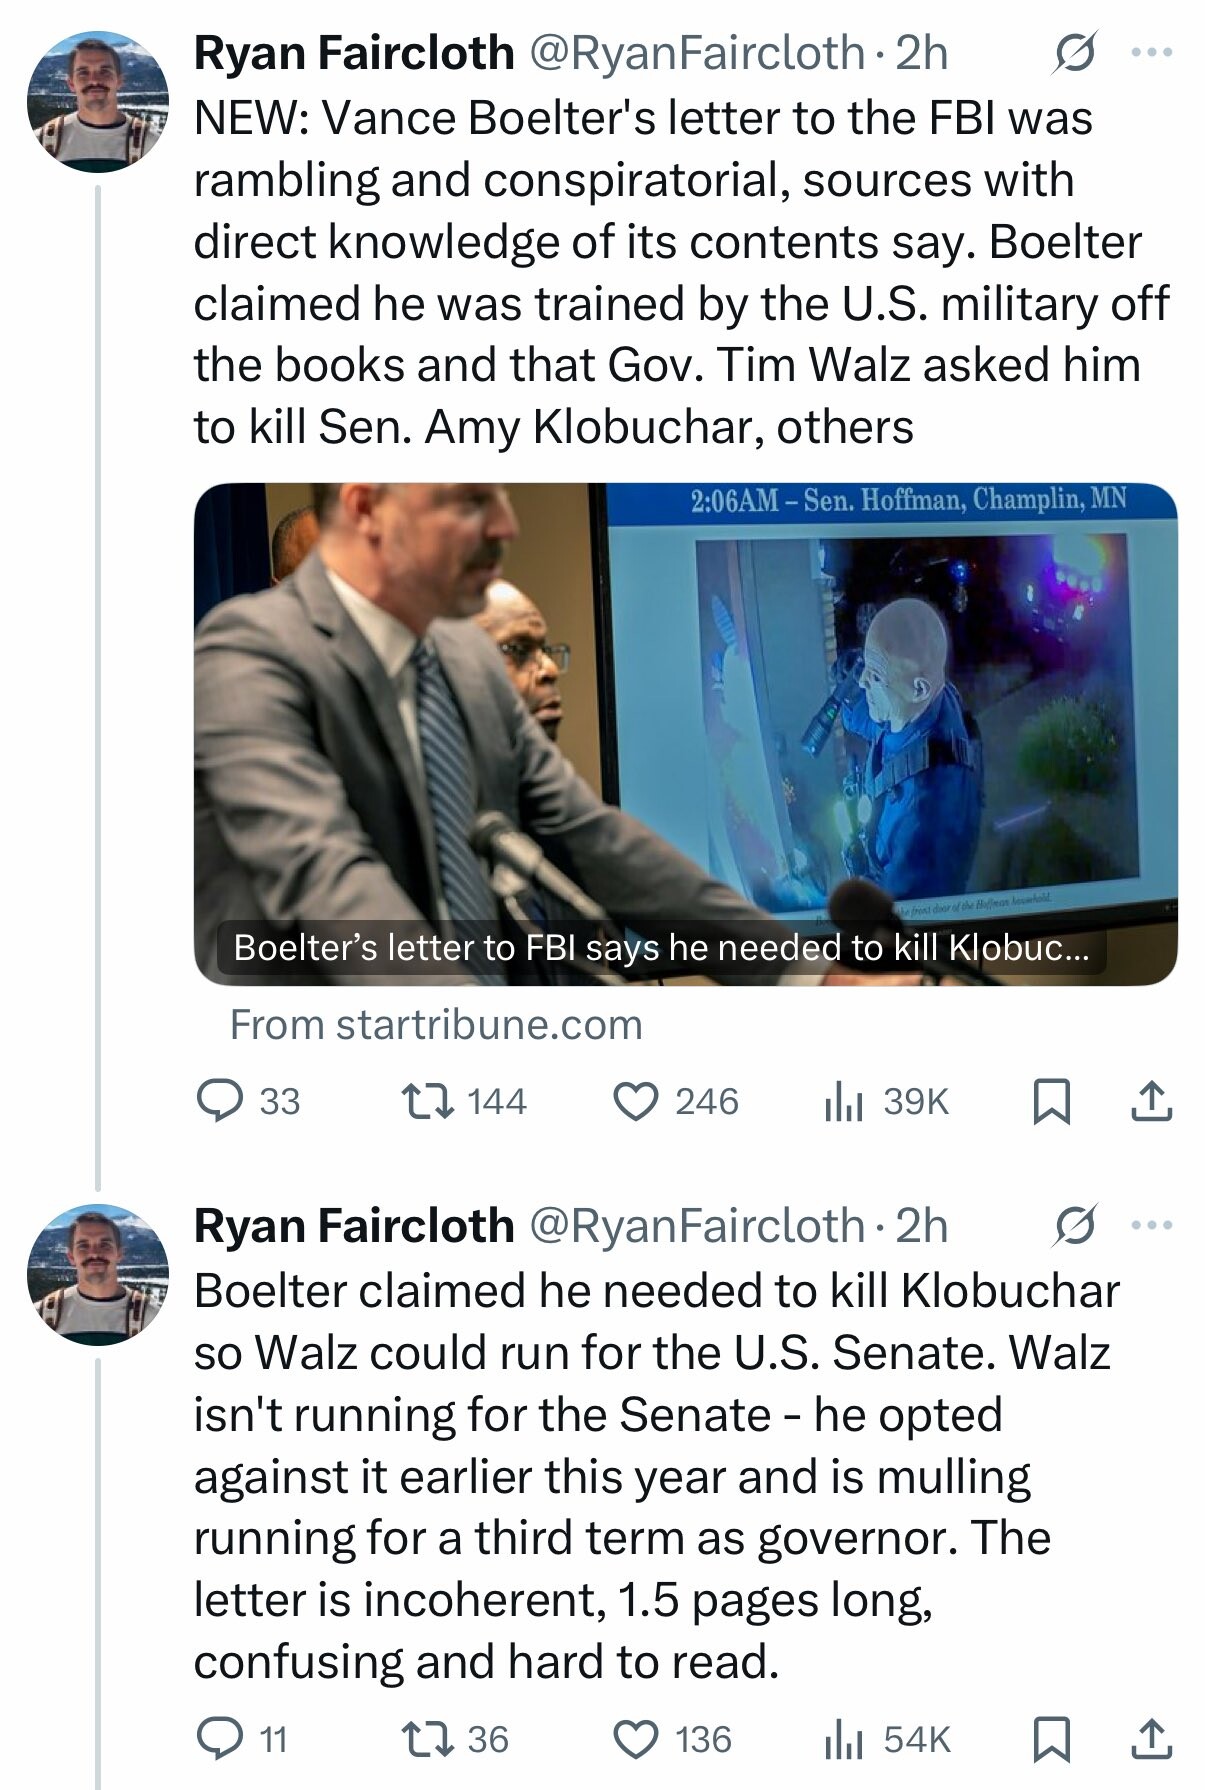
Task: Open the startribune.com article preview image
Action: point(685,734)
